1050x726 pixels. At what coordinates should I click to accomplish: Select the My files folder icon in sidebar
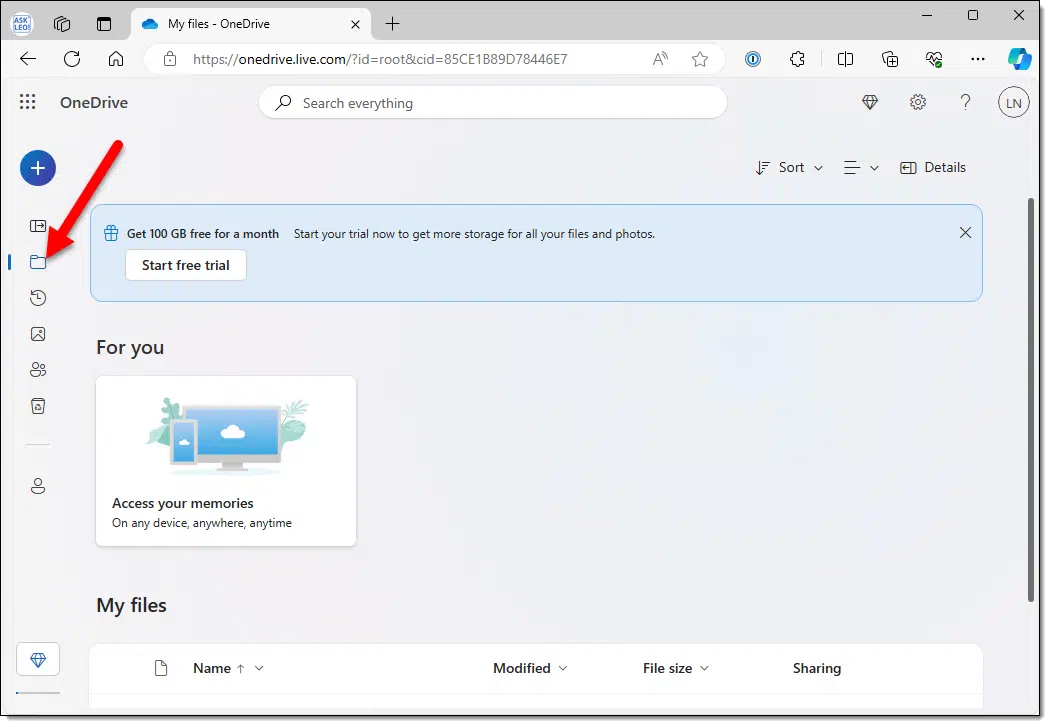(38, 262)
